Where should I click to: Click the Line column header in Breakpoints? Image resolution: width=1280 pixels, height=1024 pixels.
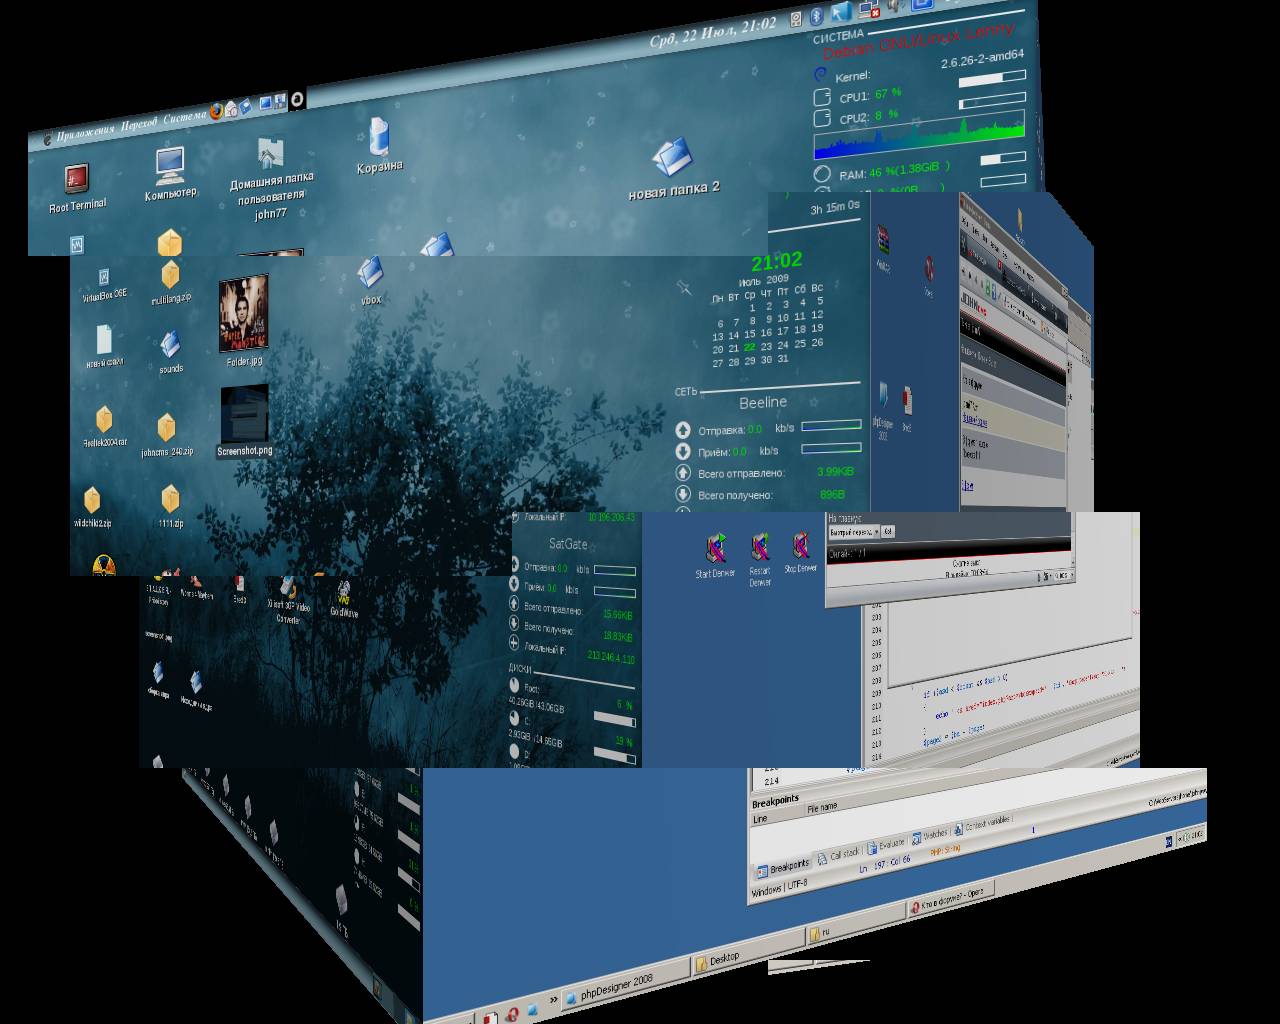tap(759, 818)
